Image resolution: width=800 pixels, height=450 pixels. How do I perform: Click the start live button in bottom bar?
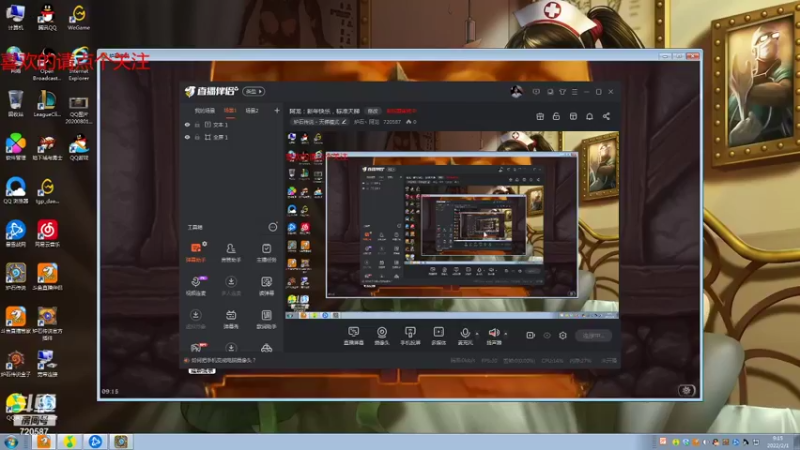593,335
